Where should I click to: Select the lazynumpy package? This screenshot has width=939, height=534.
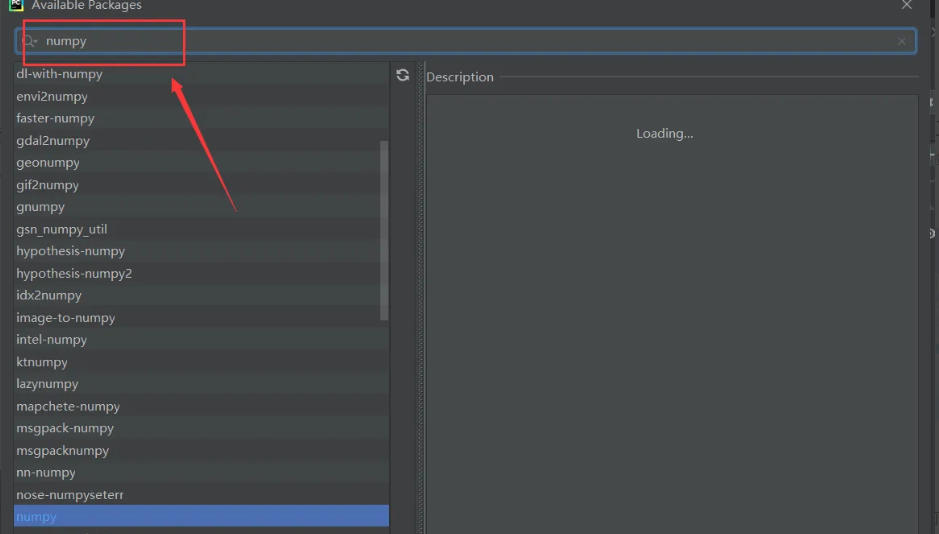pyautogui.click(x=201, y=384)
